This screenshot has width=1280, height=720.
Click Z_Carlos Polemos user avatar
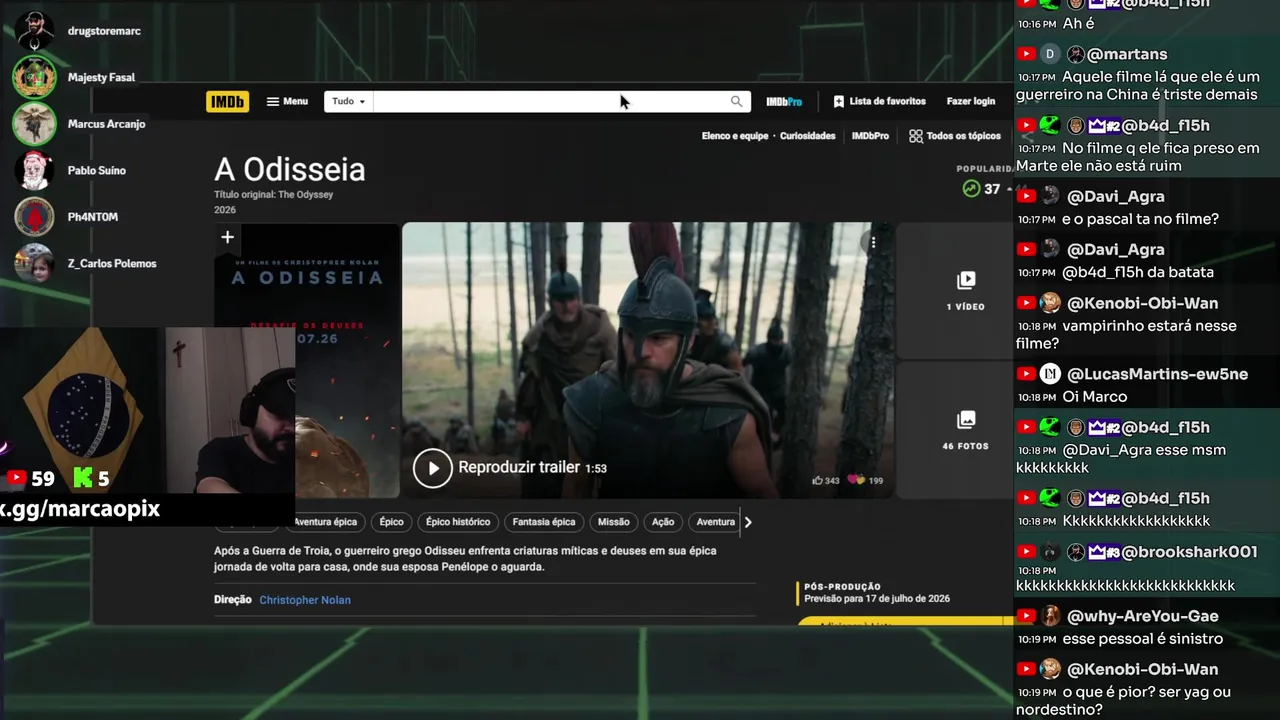pos(34,263)
